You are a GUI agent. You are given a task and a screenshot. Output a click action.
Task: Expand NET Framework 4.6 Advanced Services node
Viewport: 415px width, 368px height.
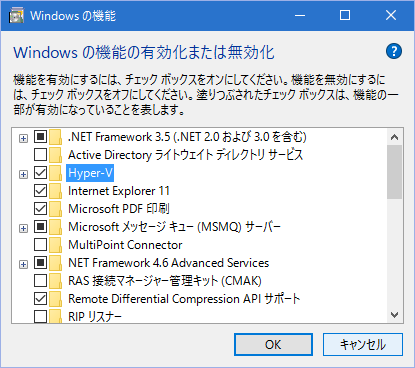pyautogui.click(x=23, y=264)
